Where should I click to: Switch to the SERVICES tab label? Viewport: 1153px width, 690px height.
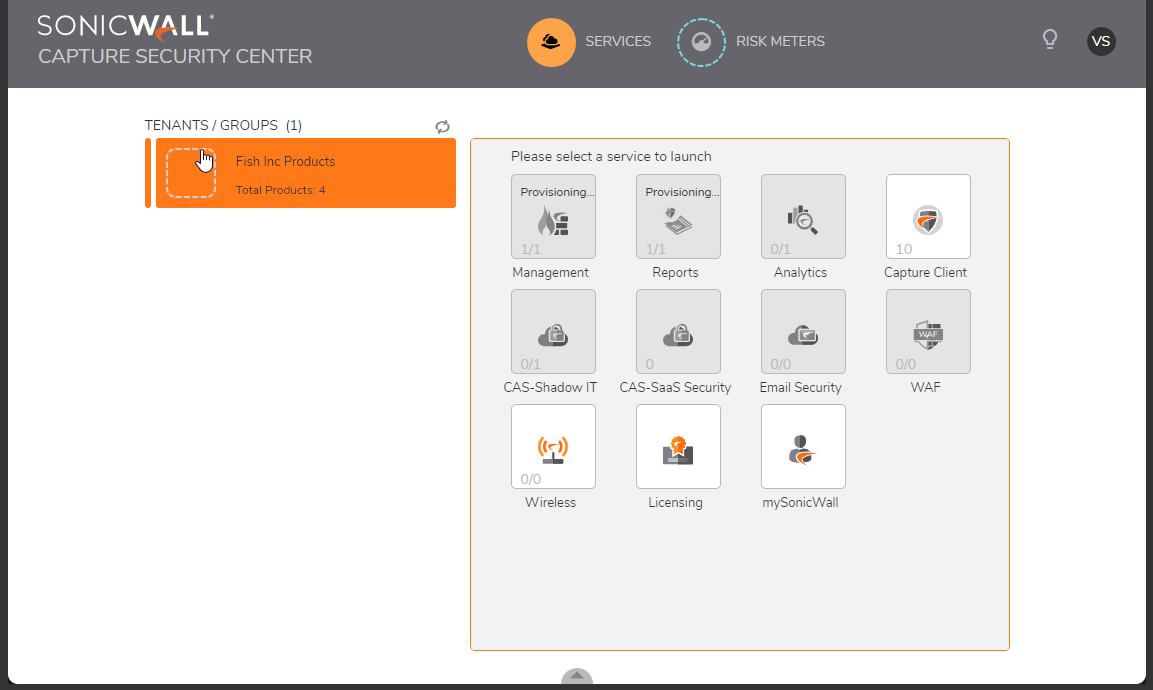(618, 41)
